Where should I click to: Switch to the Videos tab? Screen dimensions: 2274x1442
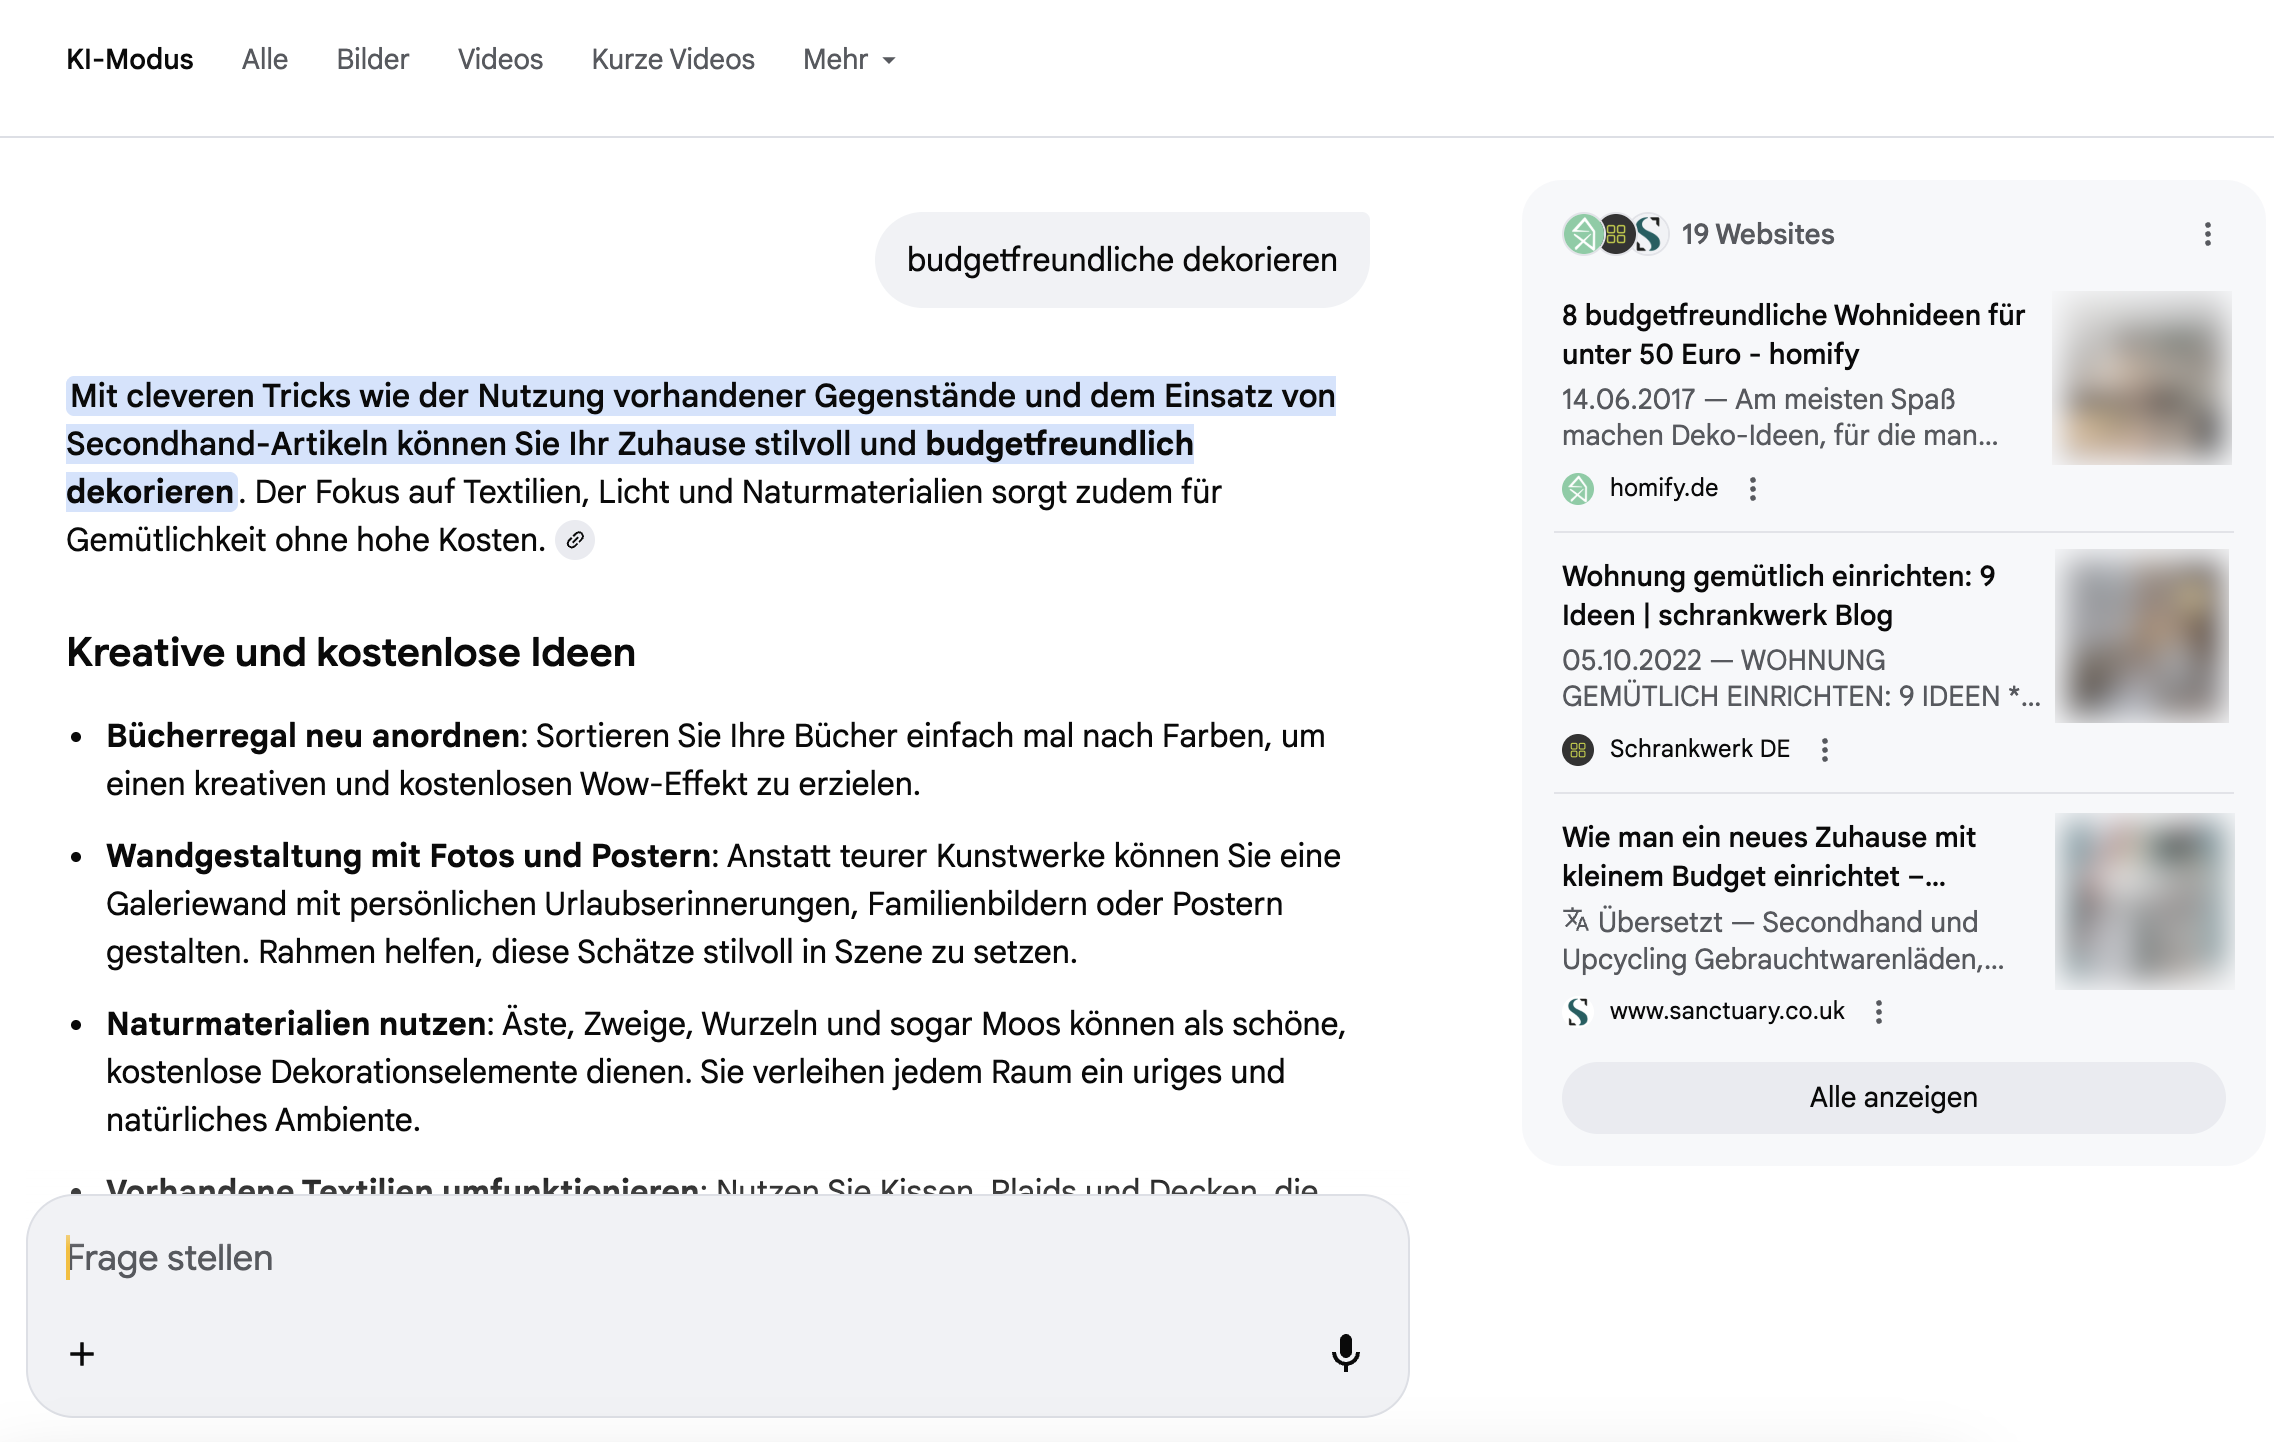500,59
